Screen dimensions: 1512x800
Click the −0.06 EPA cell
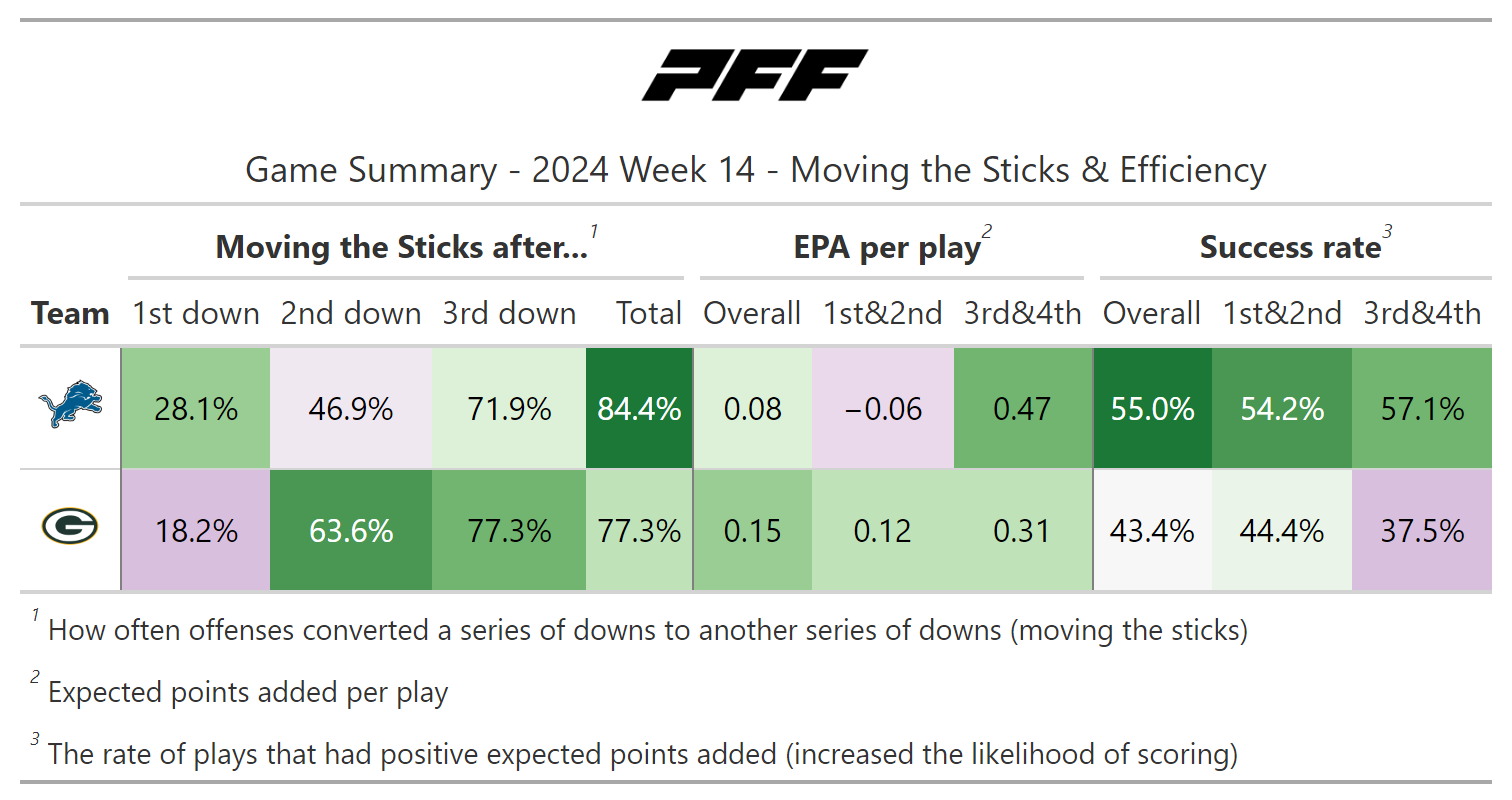coord(883,408)
